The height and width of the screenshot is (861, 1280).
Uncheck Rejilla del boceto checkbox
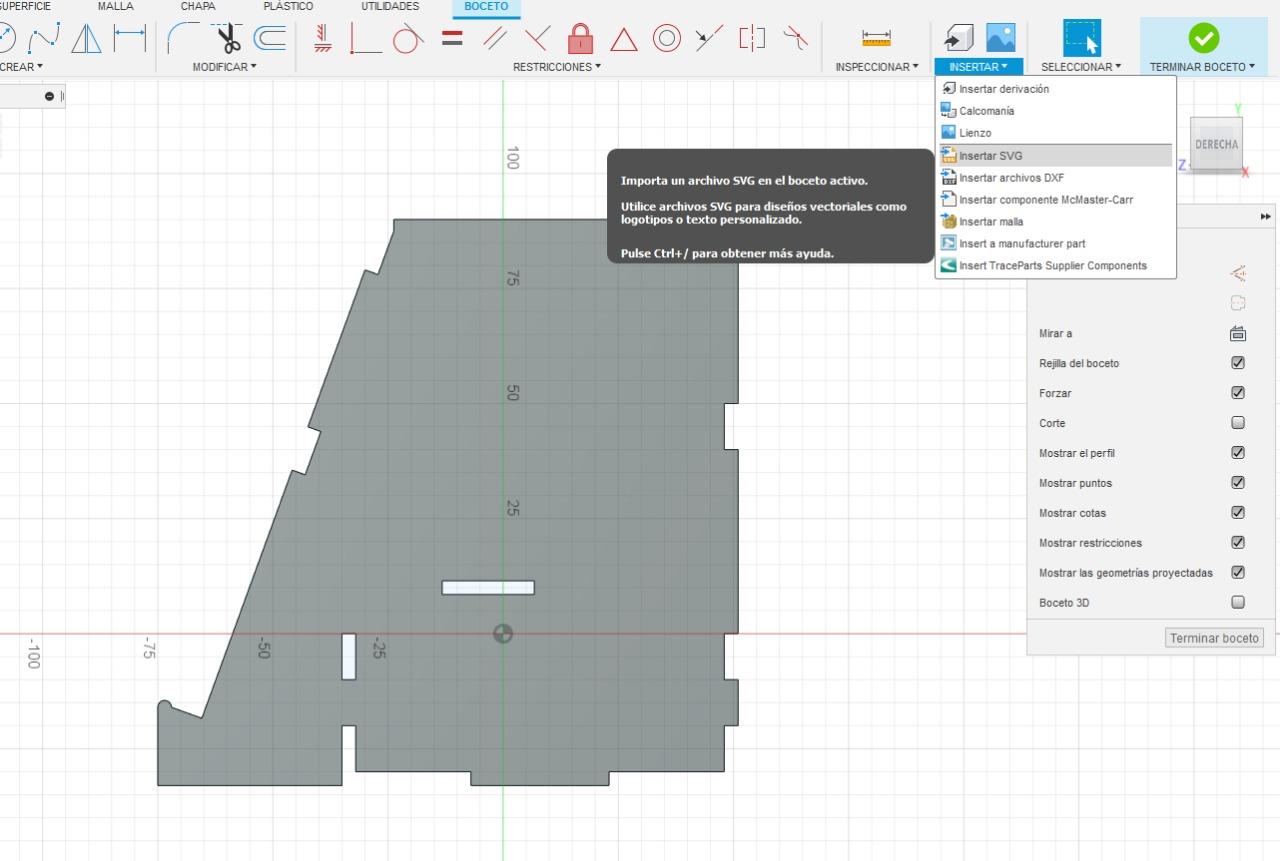(1238, 363)
